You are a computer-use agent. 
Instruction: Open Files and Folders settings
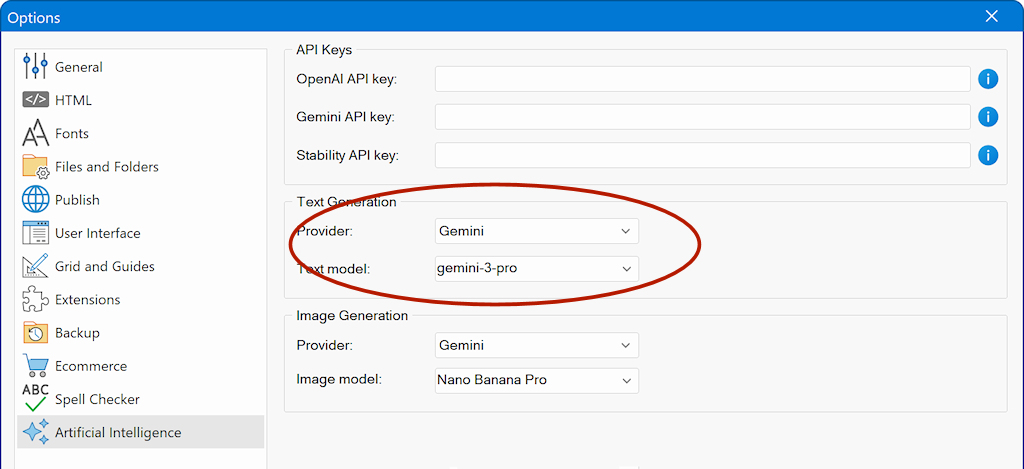(106, 167)
